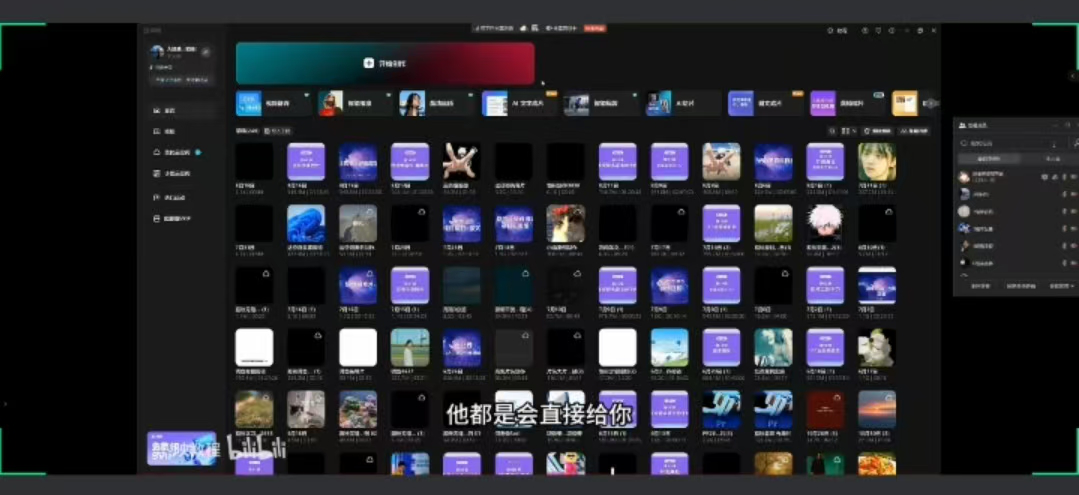Click the 开始创作 start creating banner
The width and height of the screenshot is (1079, 495).
point(385,63)
